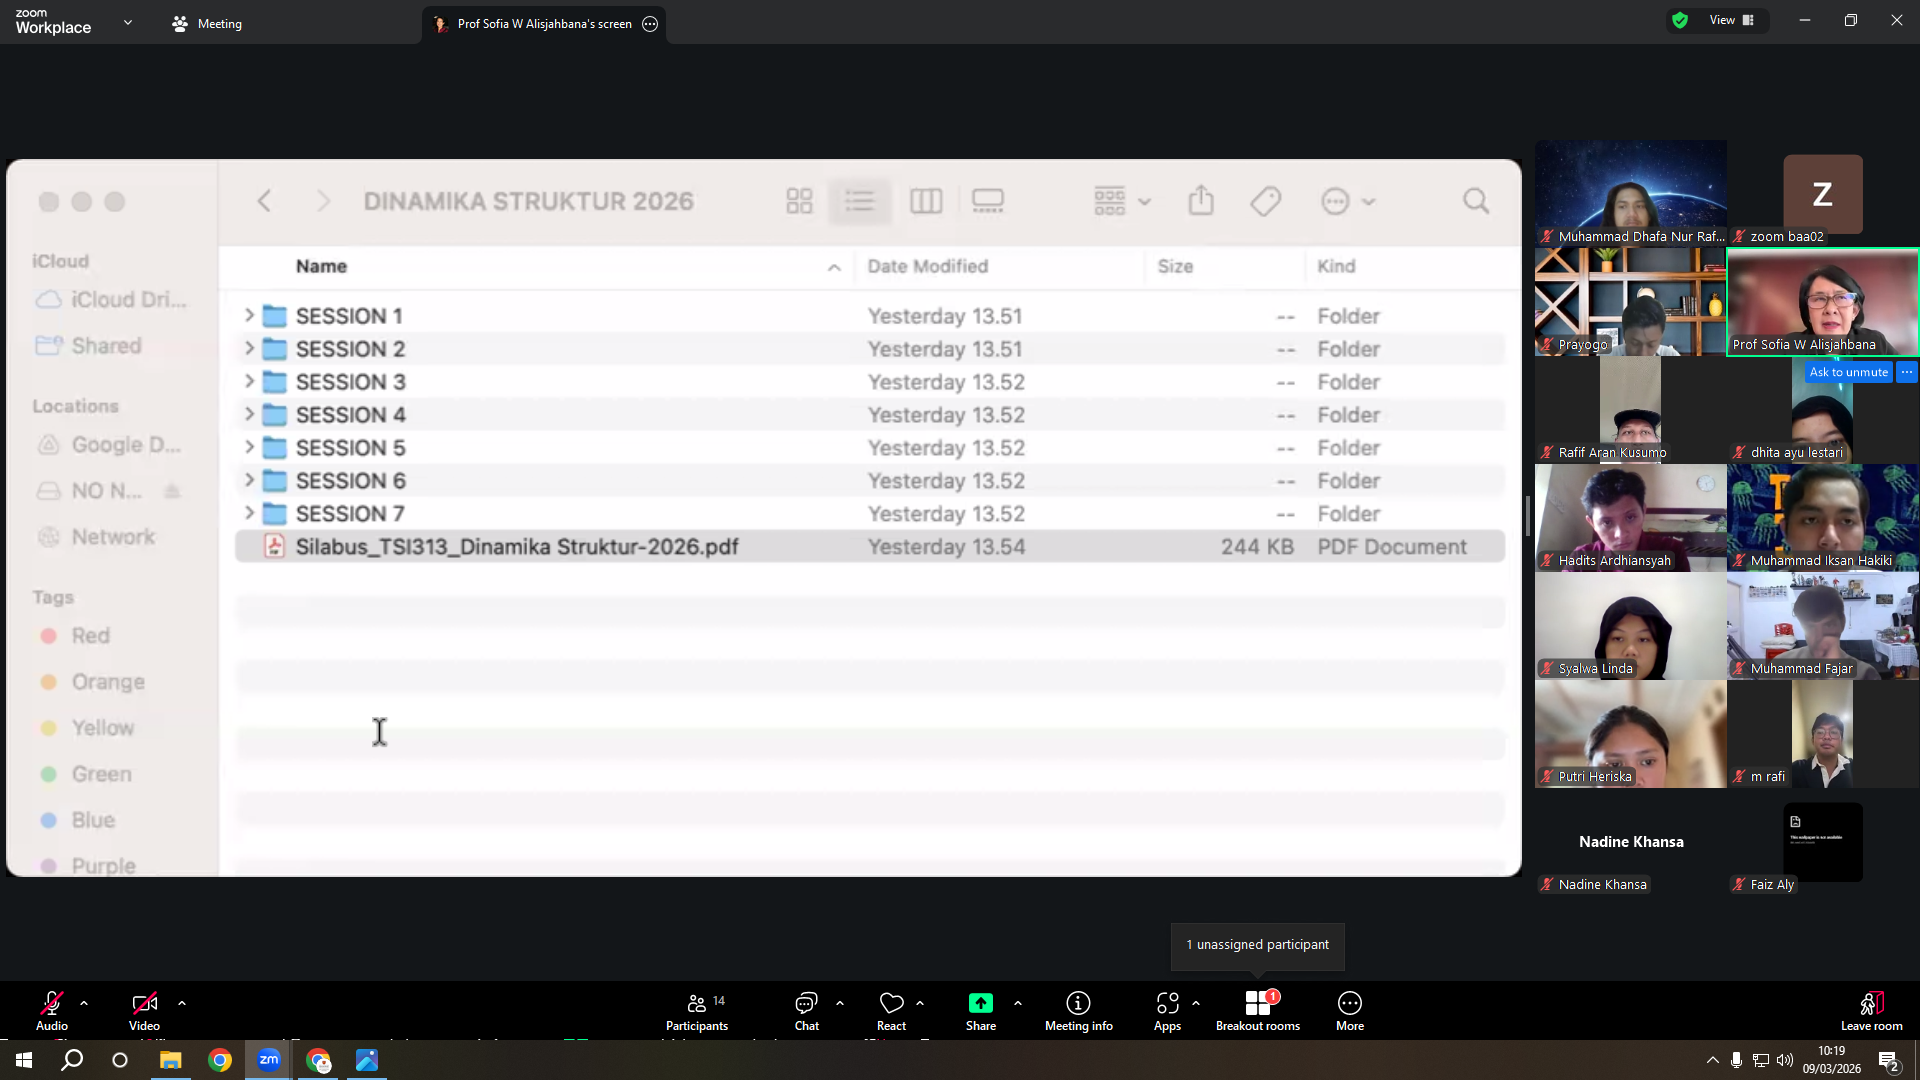Open Meeting info
The image size is (1920, 1080).
[x=1078, y=1011]
